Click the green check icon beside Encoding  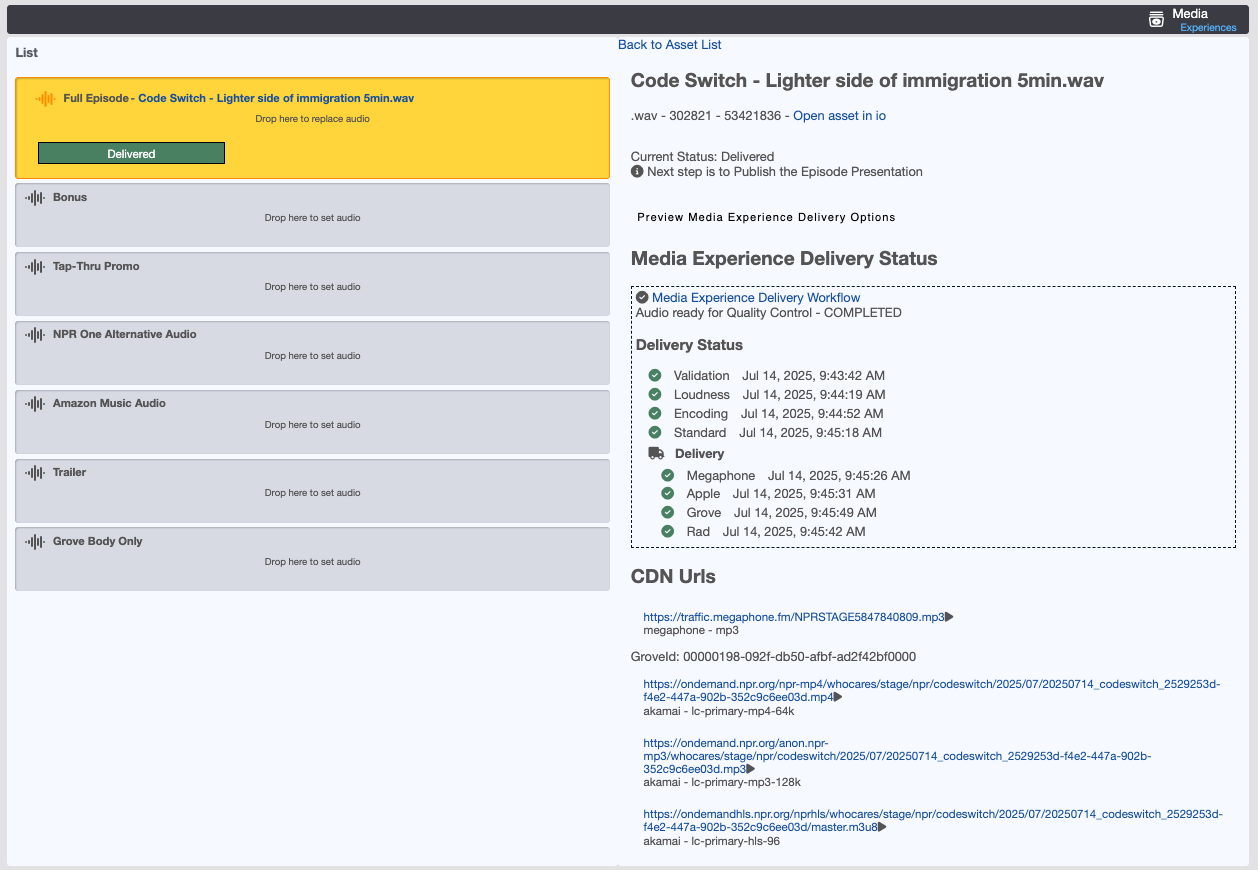click(655, 414)
